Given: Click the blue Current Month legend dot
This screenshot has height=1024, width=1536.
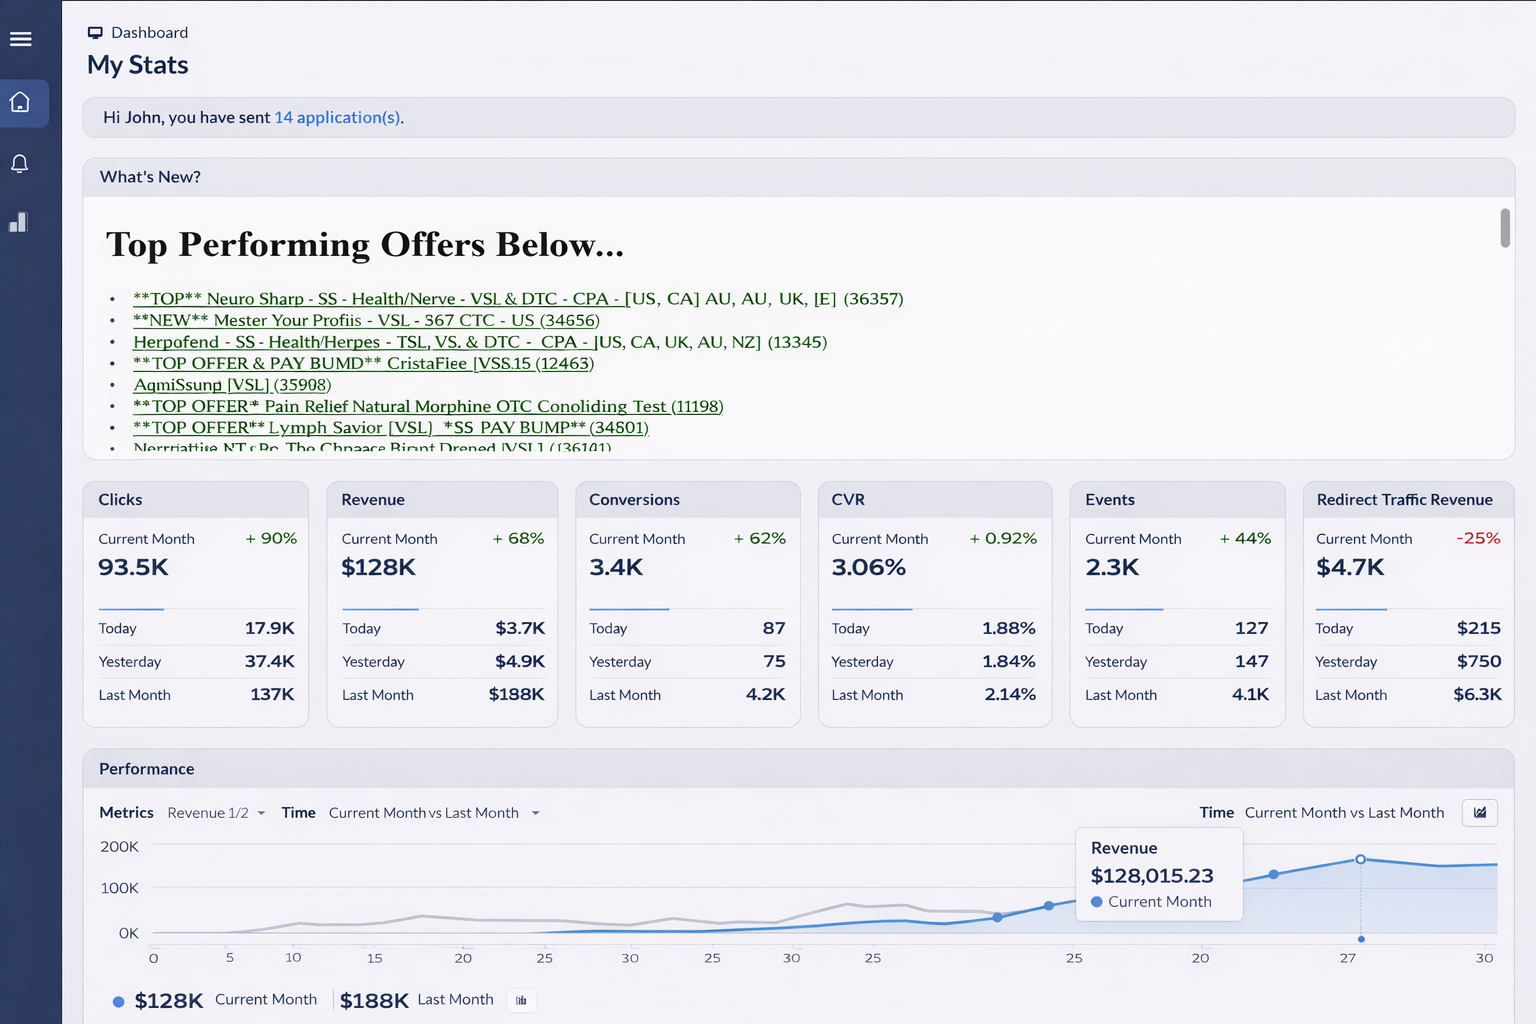Looking at the screenshot, I should coord(118,1000).
